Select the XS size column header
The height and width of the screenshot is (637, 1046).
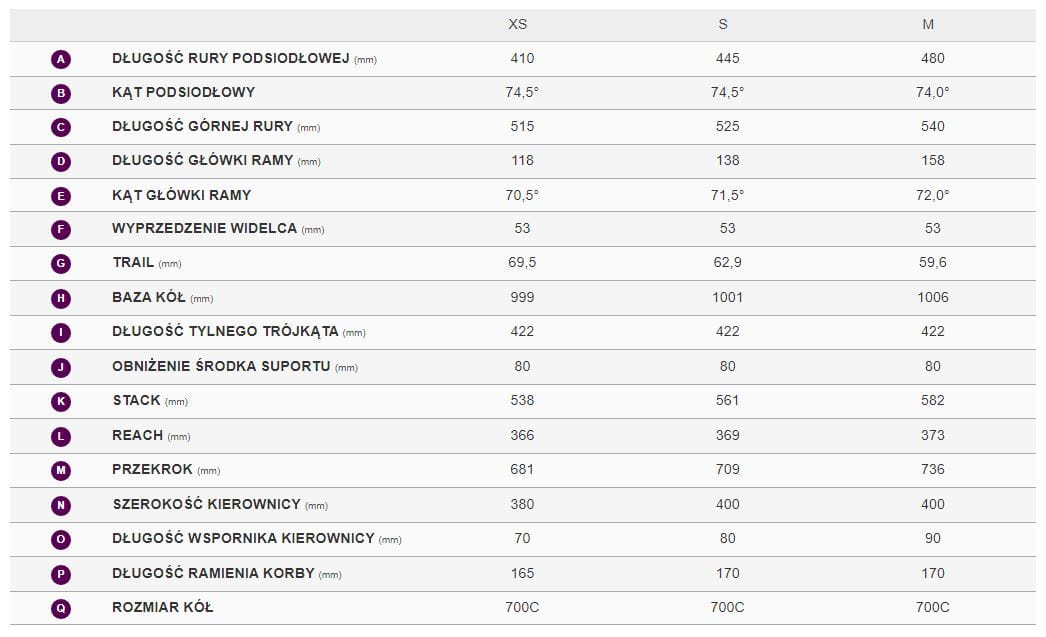pyautogui.click(x=518, y=24)
